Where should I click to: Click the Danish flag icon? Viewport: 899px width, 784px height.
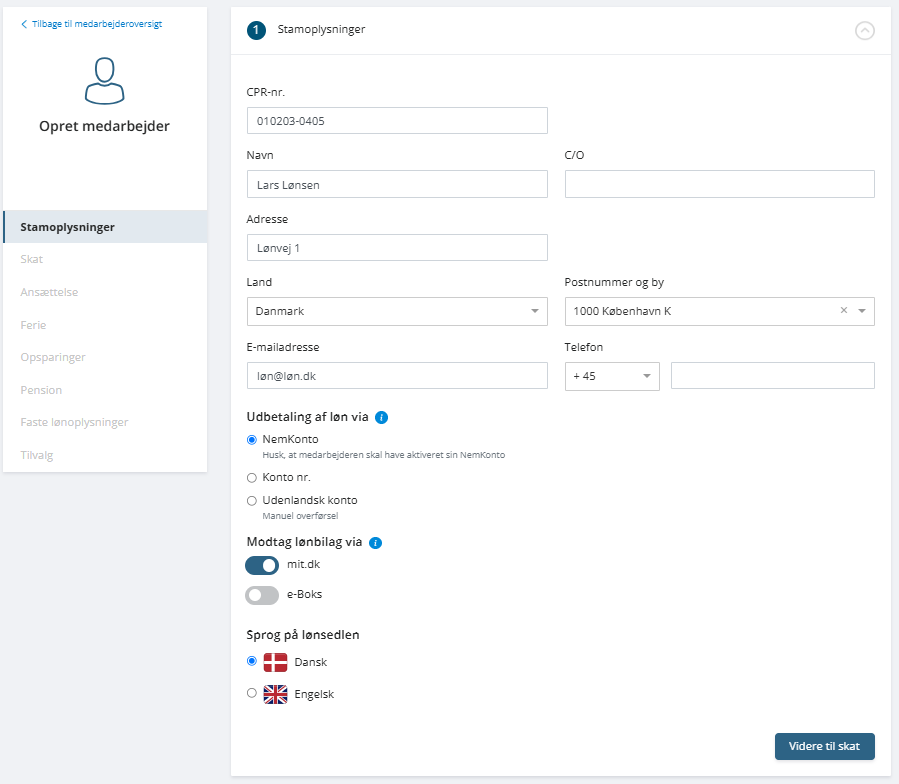pyautogui.click(x=275, y=662)
